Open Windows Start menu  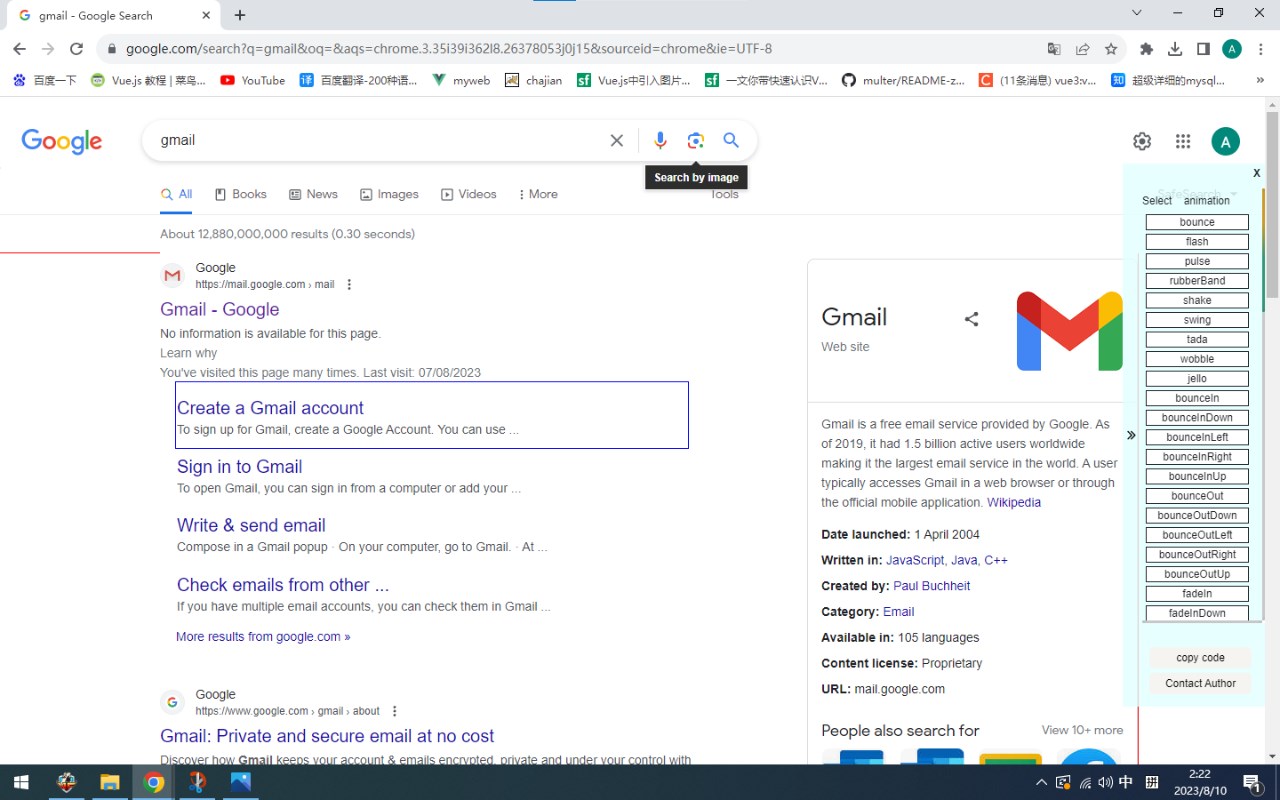click(20, 782)
